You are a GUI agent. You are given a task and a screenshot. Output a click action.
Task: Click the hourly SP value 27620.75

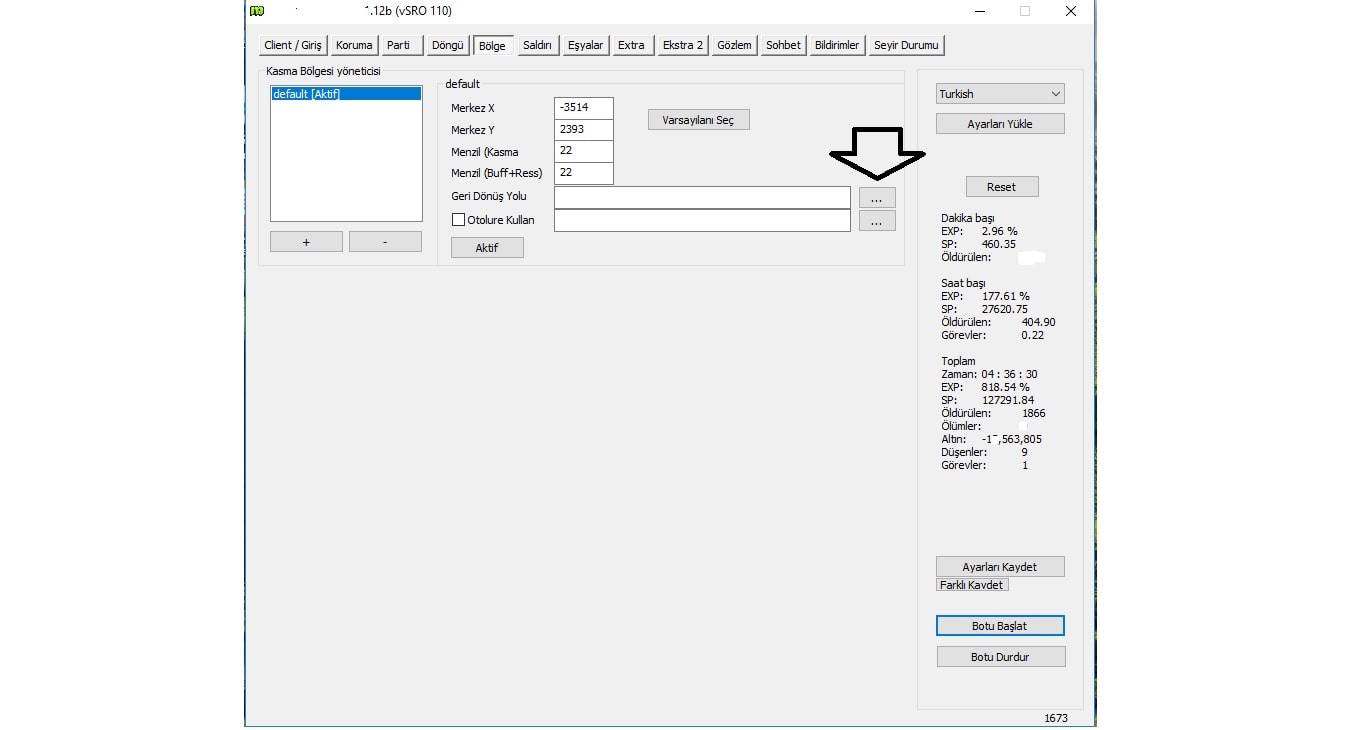point(1005,310)
